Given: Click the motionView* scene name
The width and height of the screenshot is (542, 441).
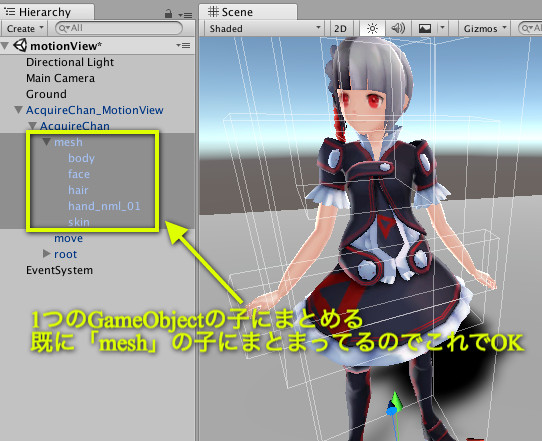Looking at the screenshot, I should click(x=66, y=46).
